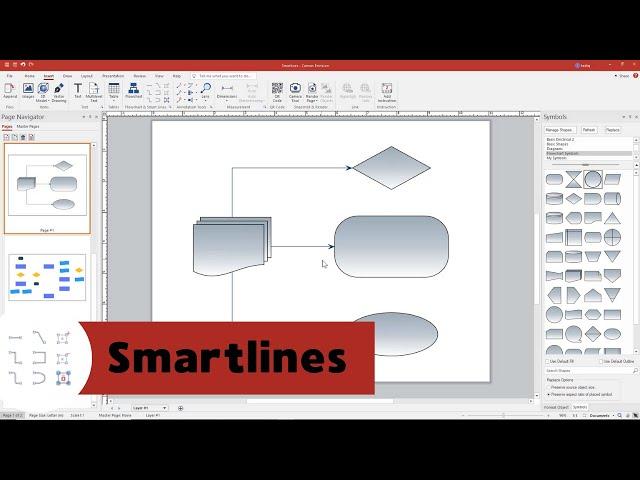This screenshot has width=640, height=480.
Task: Click the canvas horizontal scrollbar
Action: (x=320, y=402)
